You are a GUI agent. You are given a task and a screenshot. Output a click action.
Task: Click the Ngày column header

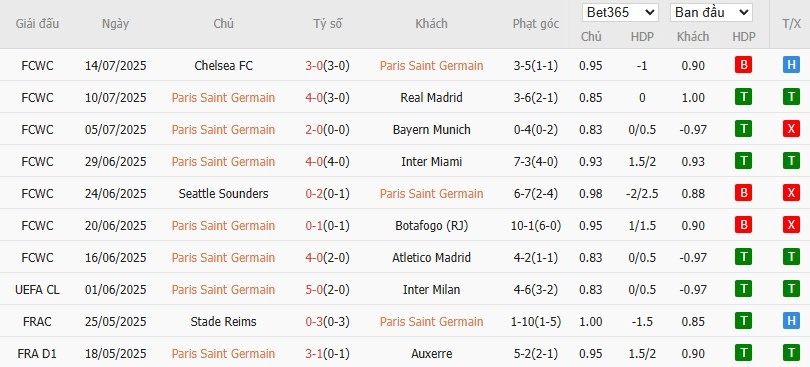115,24
